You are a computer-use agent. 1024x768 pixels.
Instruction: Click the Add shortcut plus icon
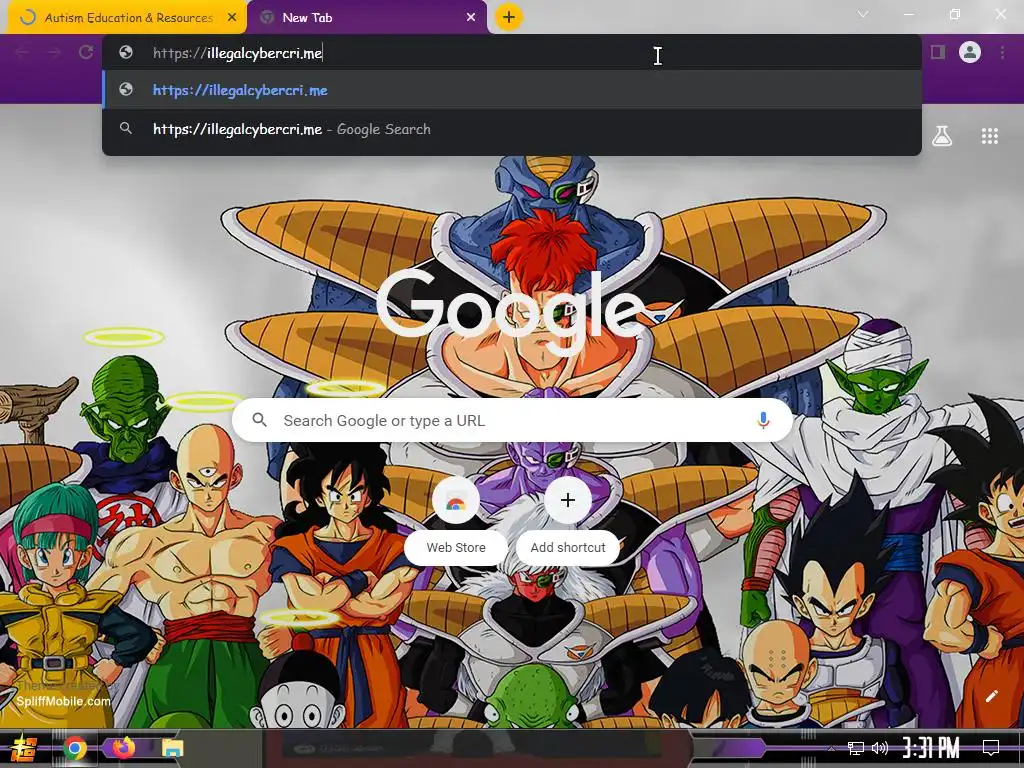(x=568, y=500)
